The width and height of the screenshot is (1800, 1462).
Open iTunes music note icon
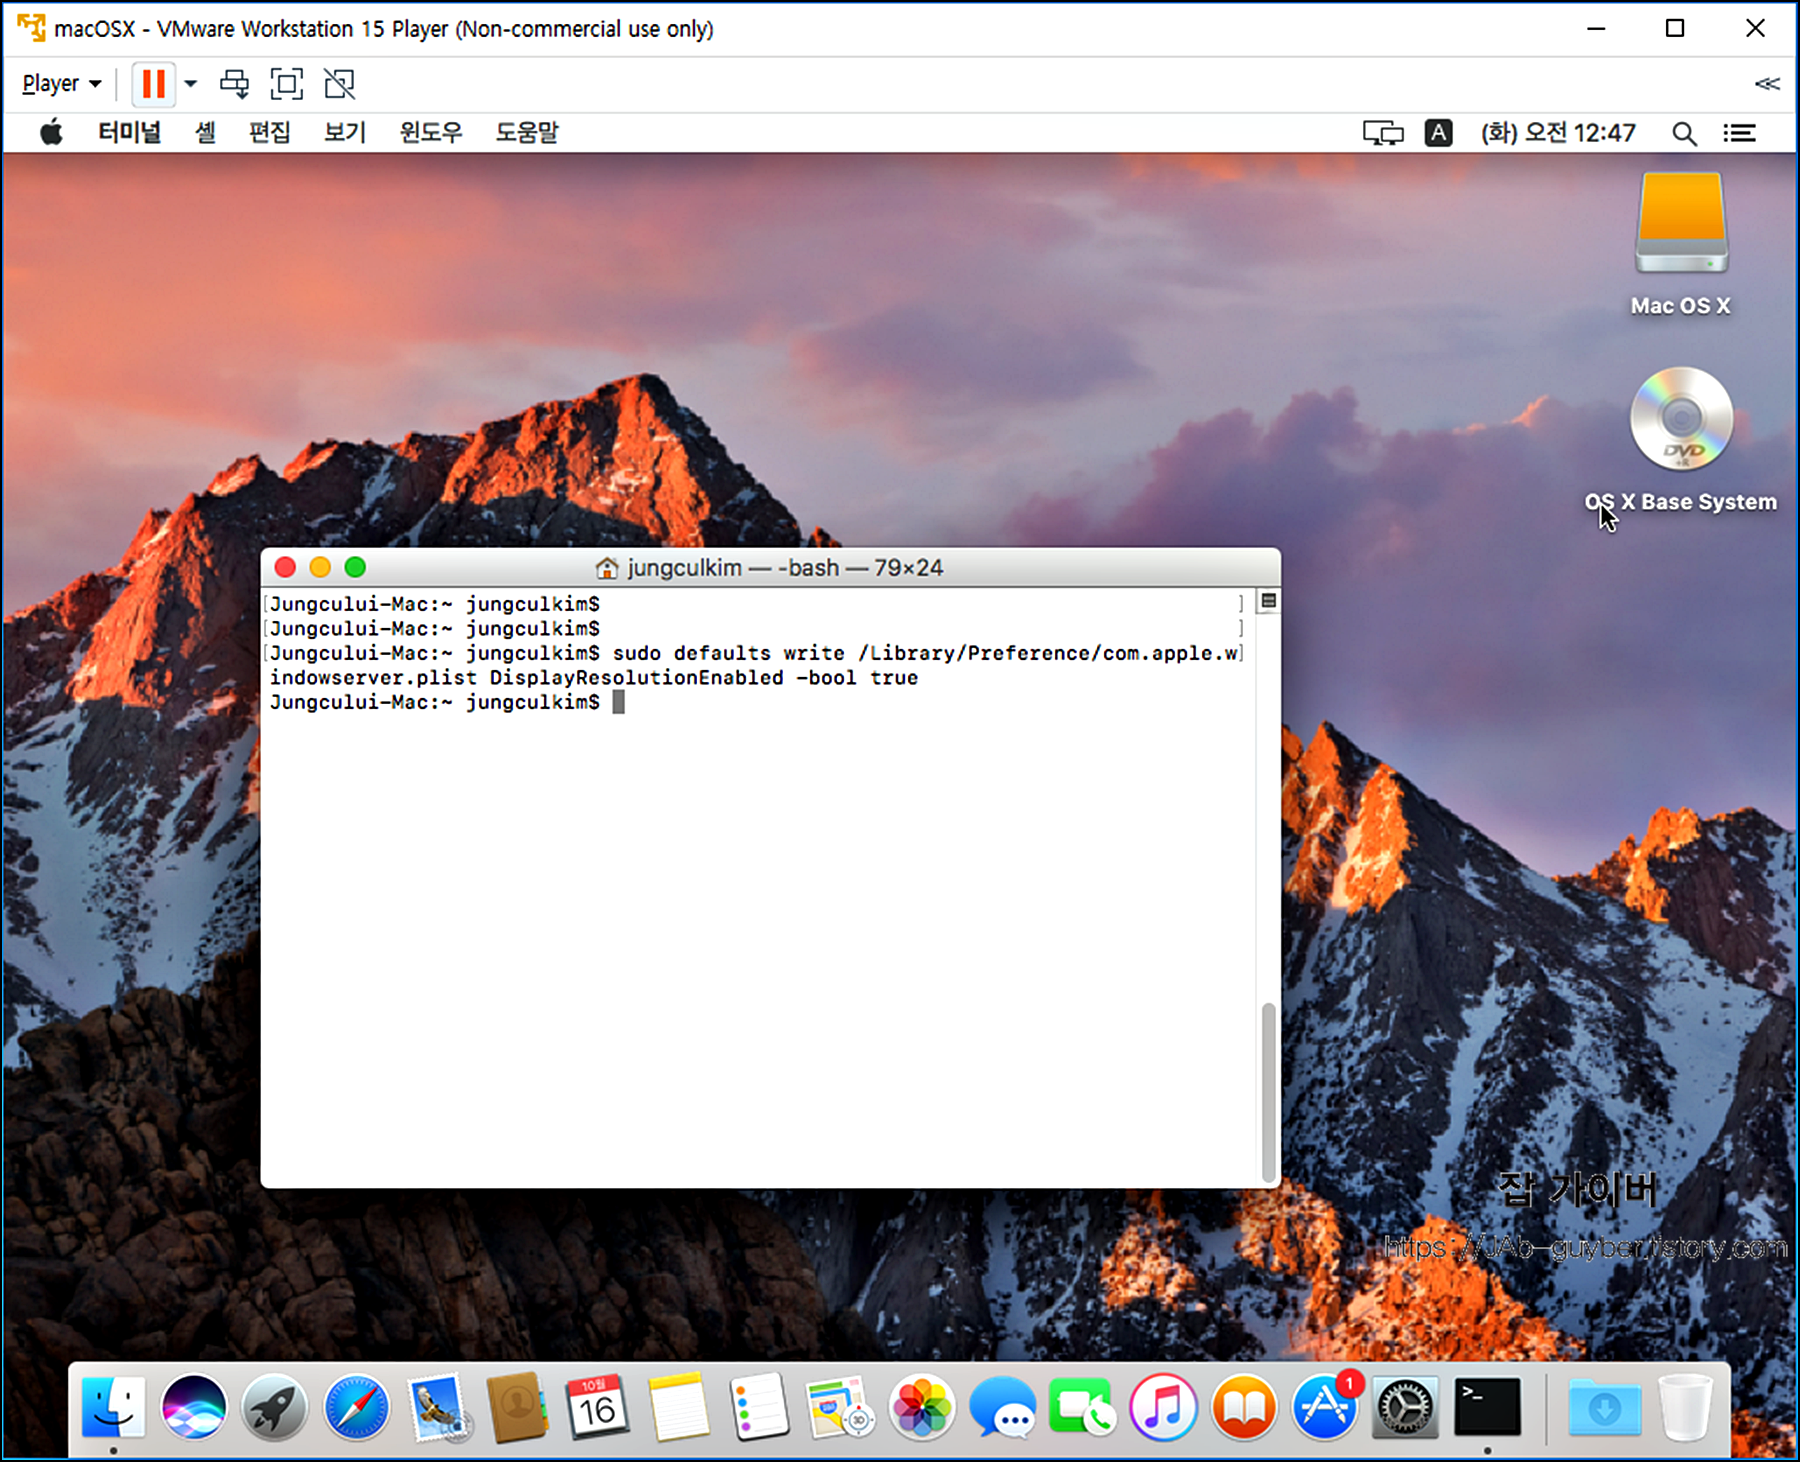(1163, 1407)
